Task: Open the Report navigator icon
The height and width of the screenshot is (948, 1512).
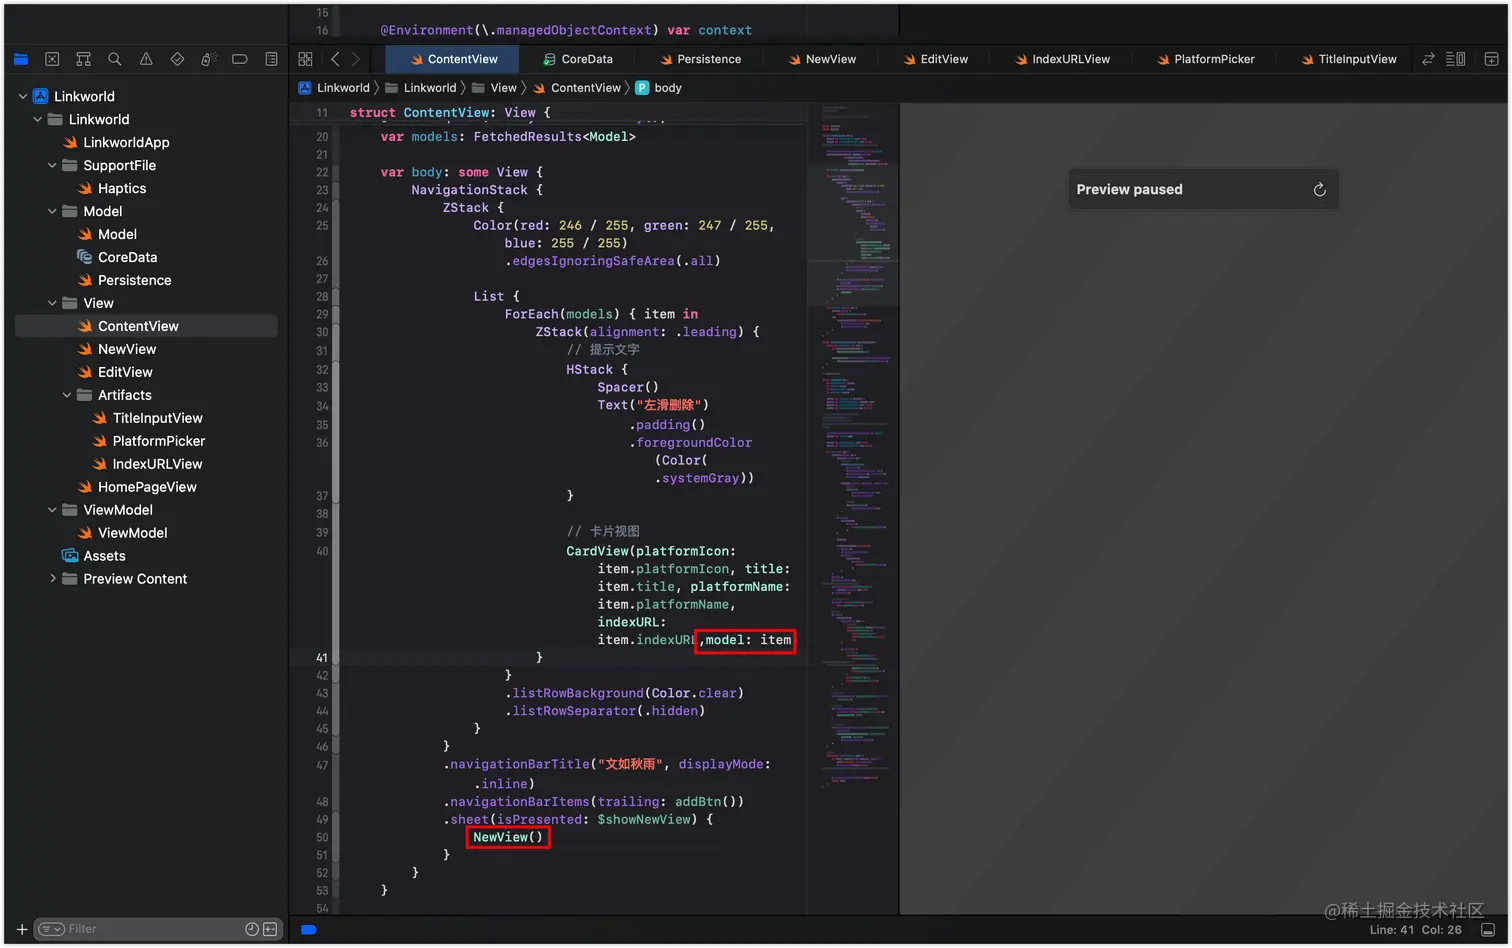Action: [x=271, y=60]
